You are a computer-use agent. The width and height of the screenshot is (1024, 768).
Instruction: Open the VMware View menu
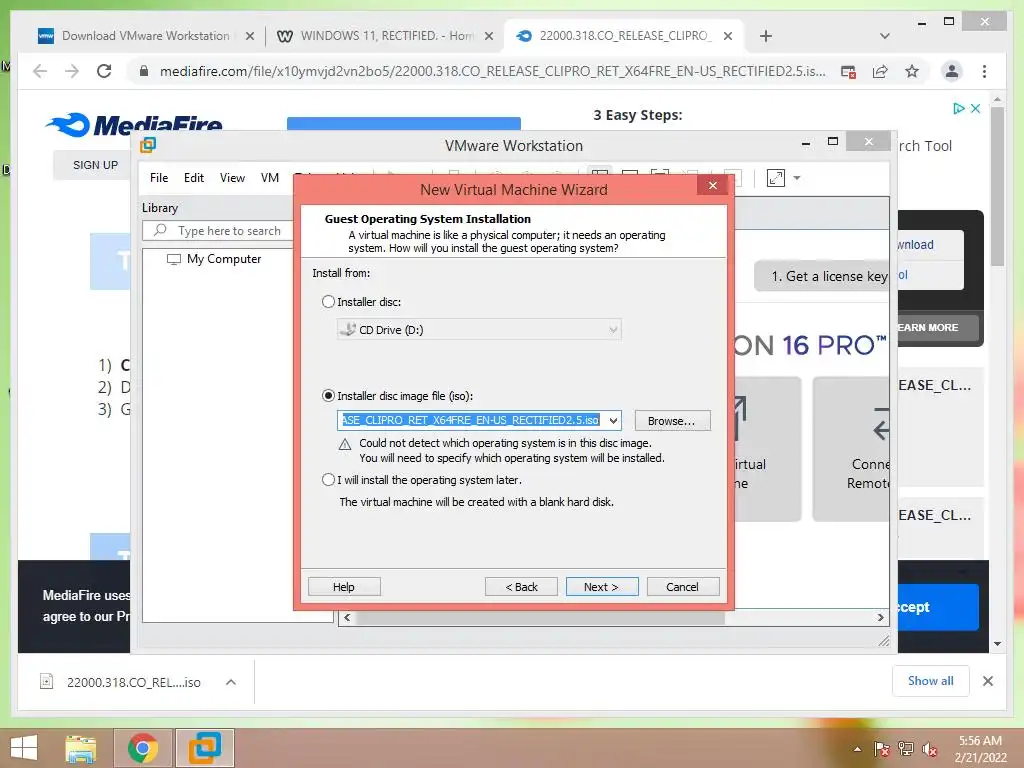point(232,178)
